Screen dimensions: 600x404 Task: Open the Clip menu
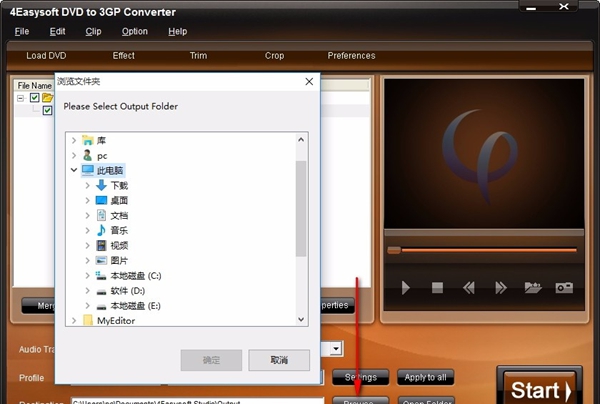click(x=93, y=31)
